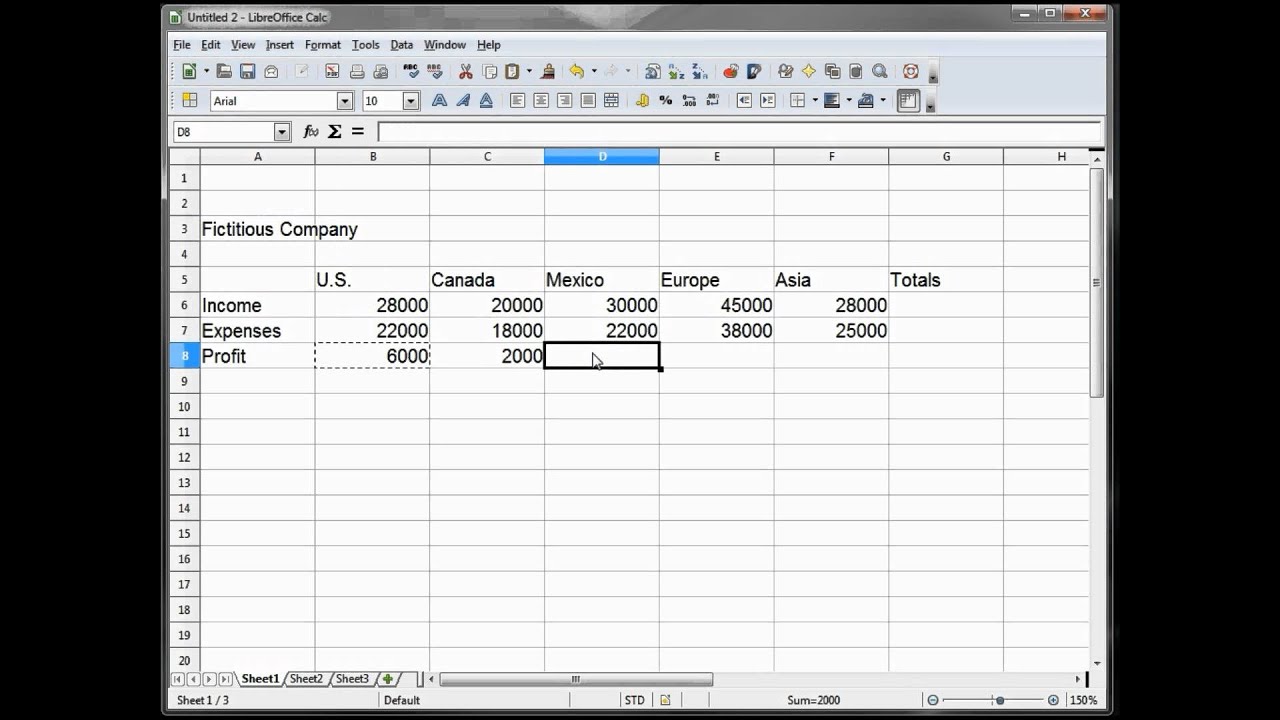Switch to the Sheet2 tab

[x=306, y=679]
